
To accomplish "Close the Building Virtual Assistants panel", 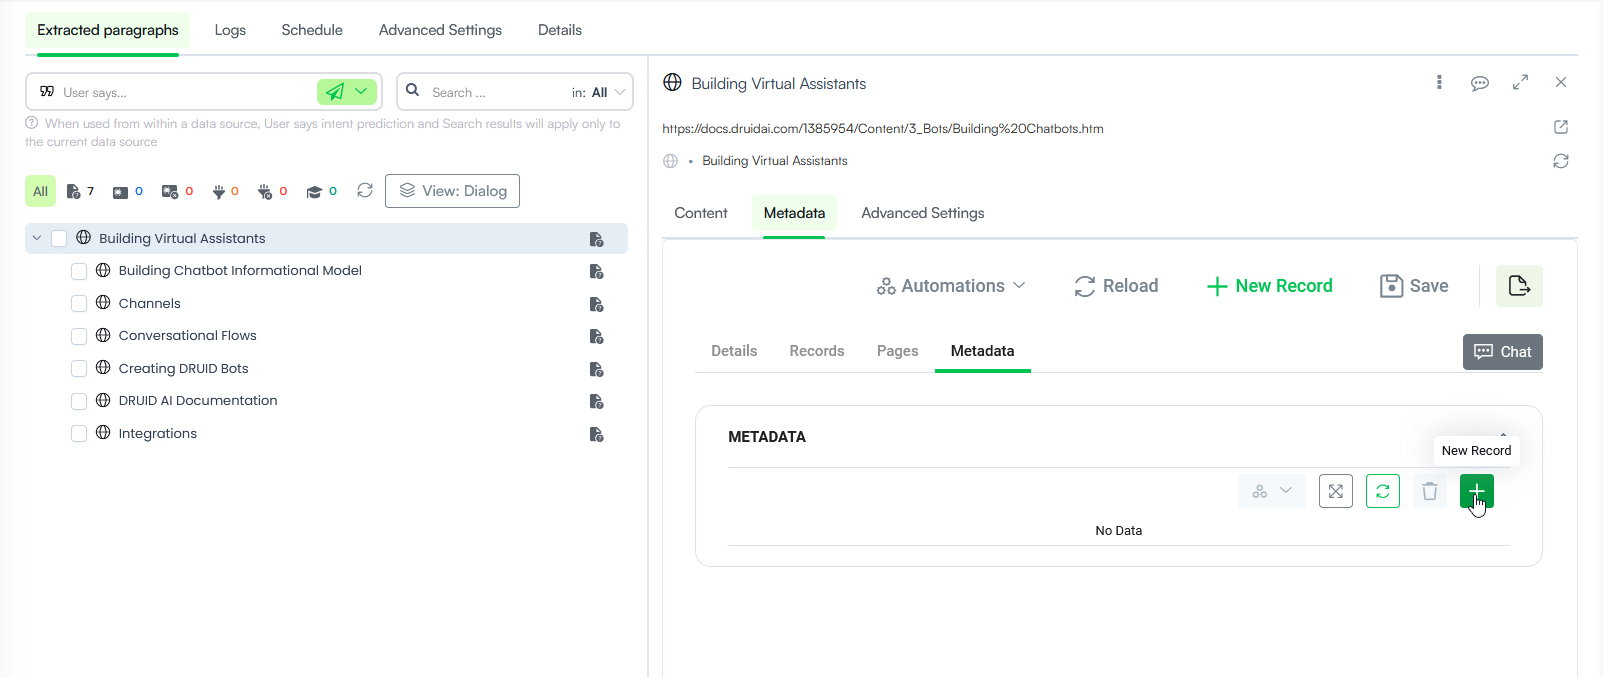I will click(1561, 82).
